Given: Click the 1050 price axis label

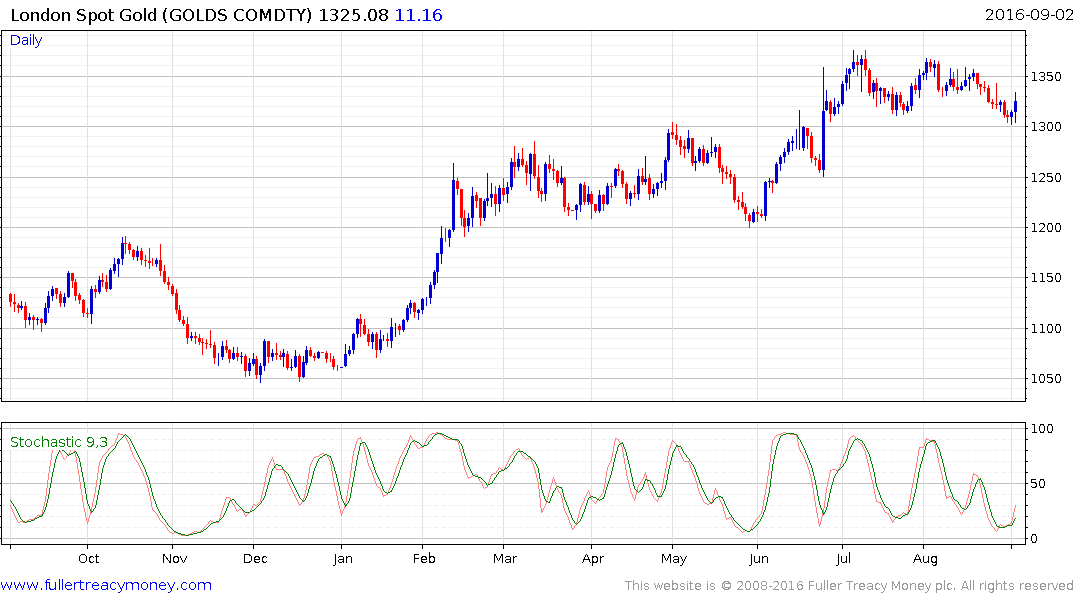Looking at the screenshot, I should pyautogui.click(x=1046, y=379).
